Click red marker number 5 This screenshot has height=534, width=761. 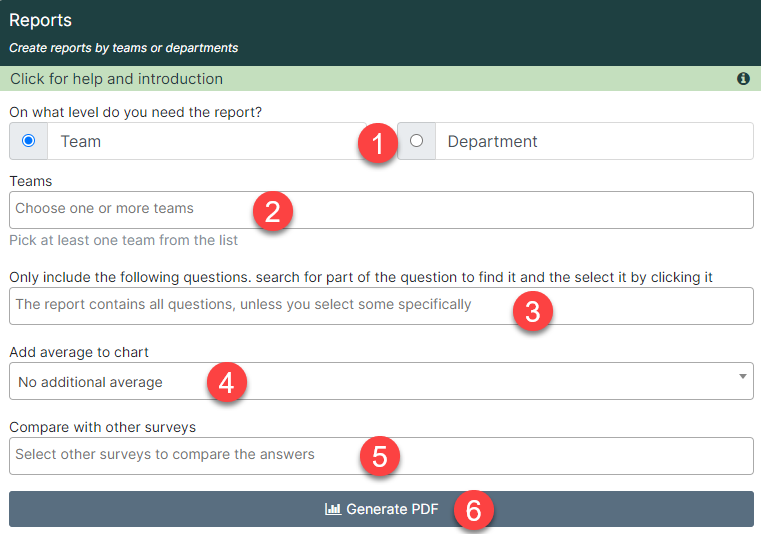pyautogui.click(x=380, y=456)
